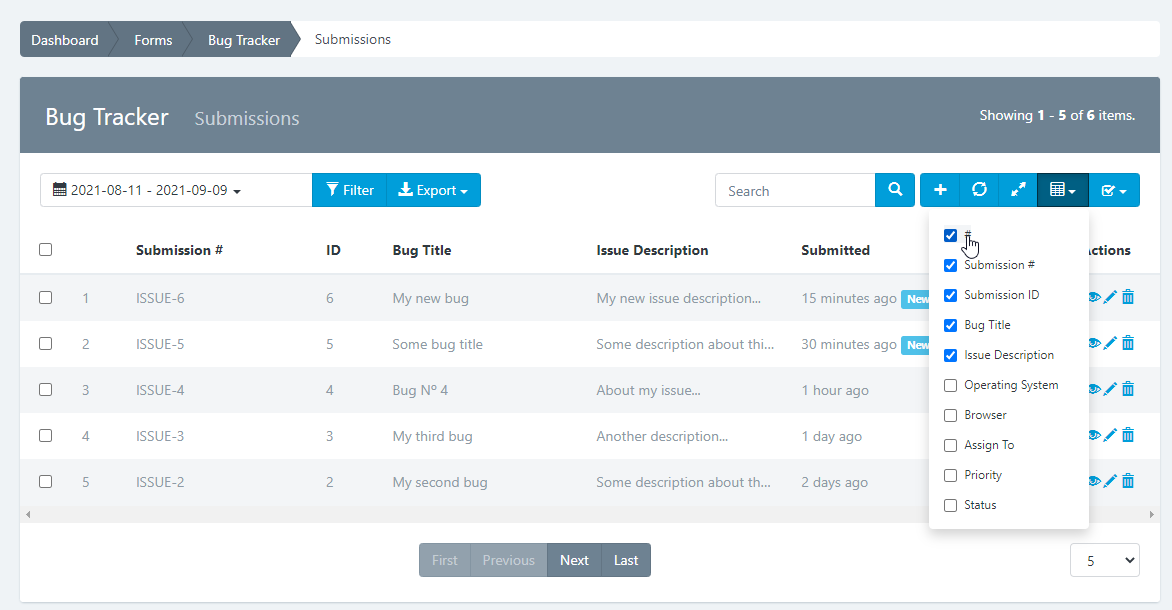This screenshot has width=1172, height=610.
Task: Go to the Next page
Action: point(574,560)
